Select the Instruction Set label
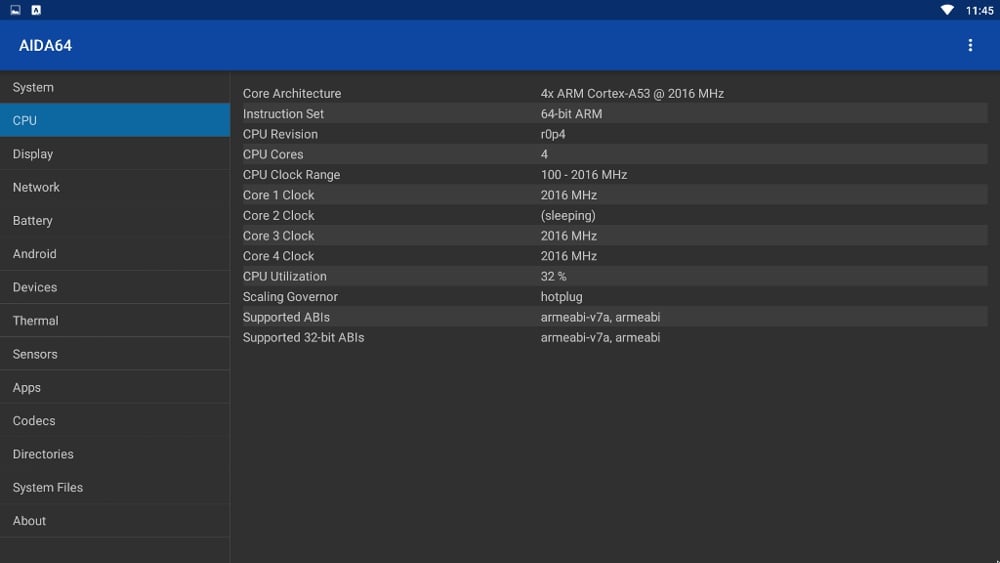 point(283,113)
